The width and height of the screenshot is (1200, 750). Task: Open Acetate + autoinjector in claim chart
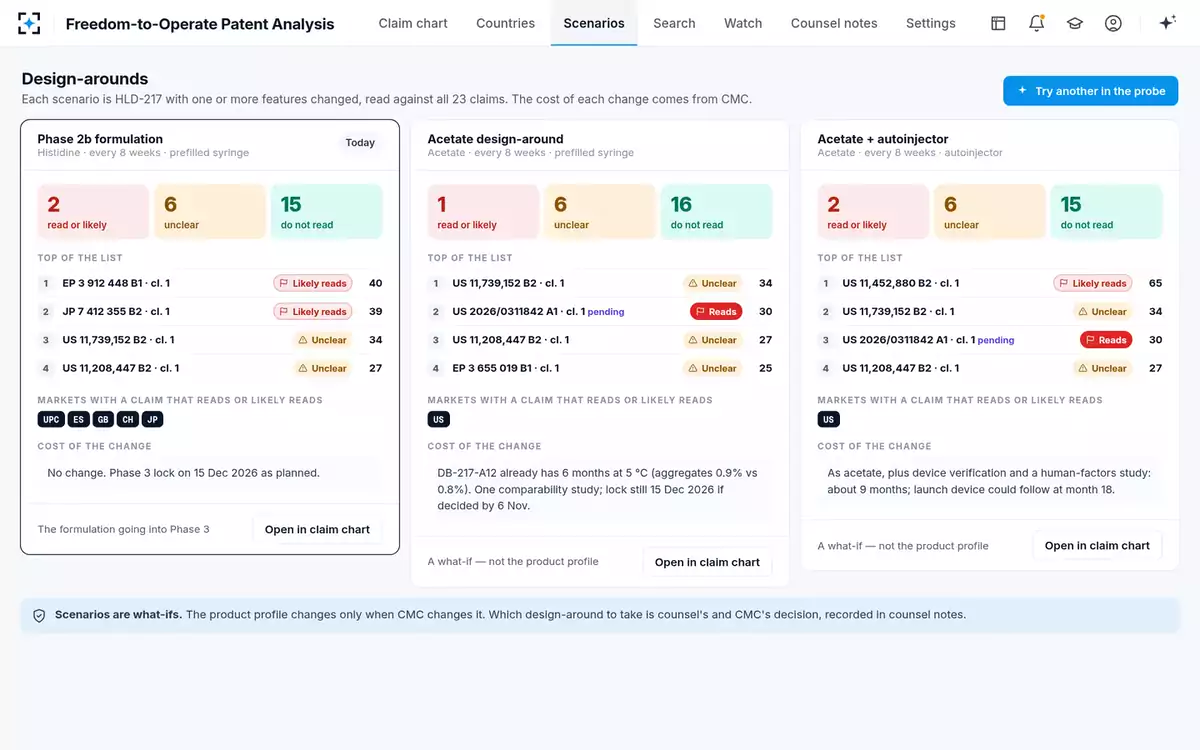click(1097, 545)
